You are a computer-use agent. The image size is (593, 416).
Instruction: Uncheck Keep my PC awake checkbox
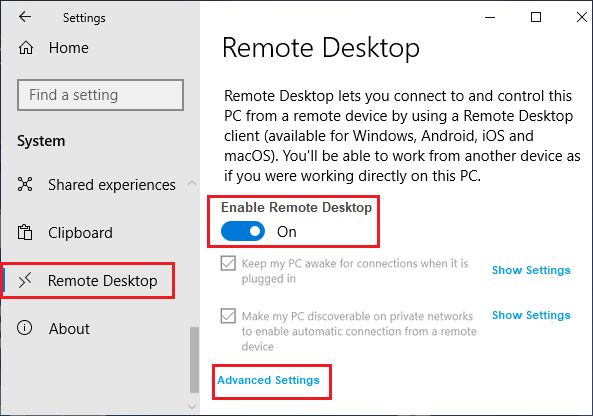coord(228,263)
